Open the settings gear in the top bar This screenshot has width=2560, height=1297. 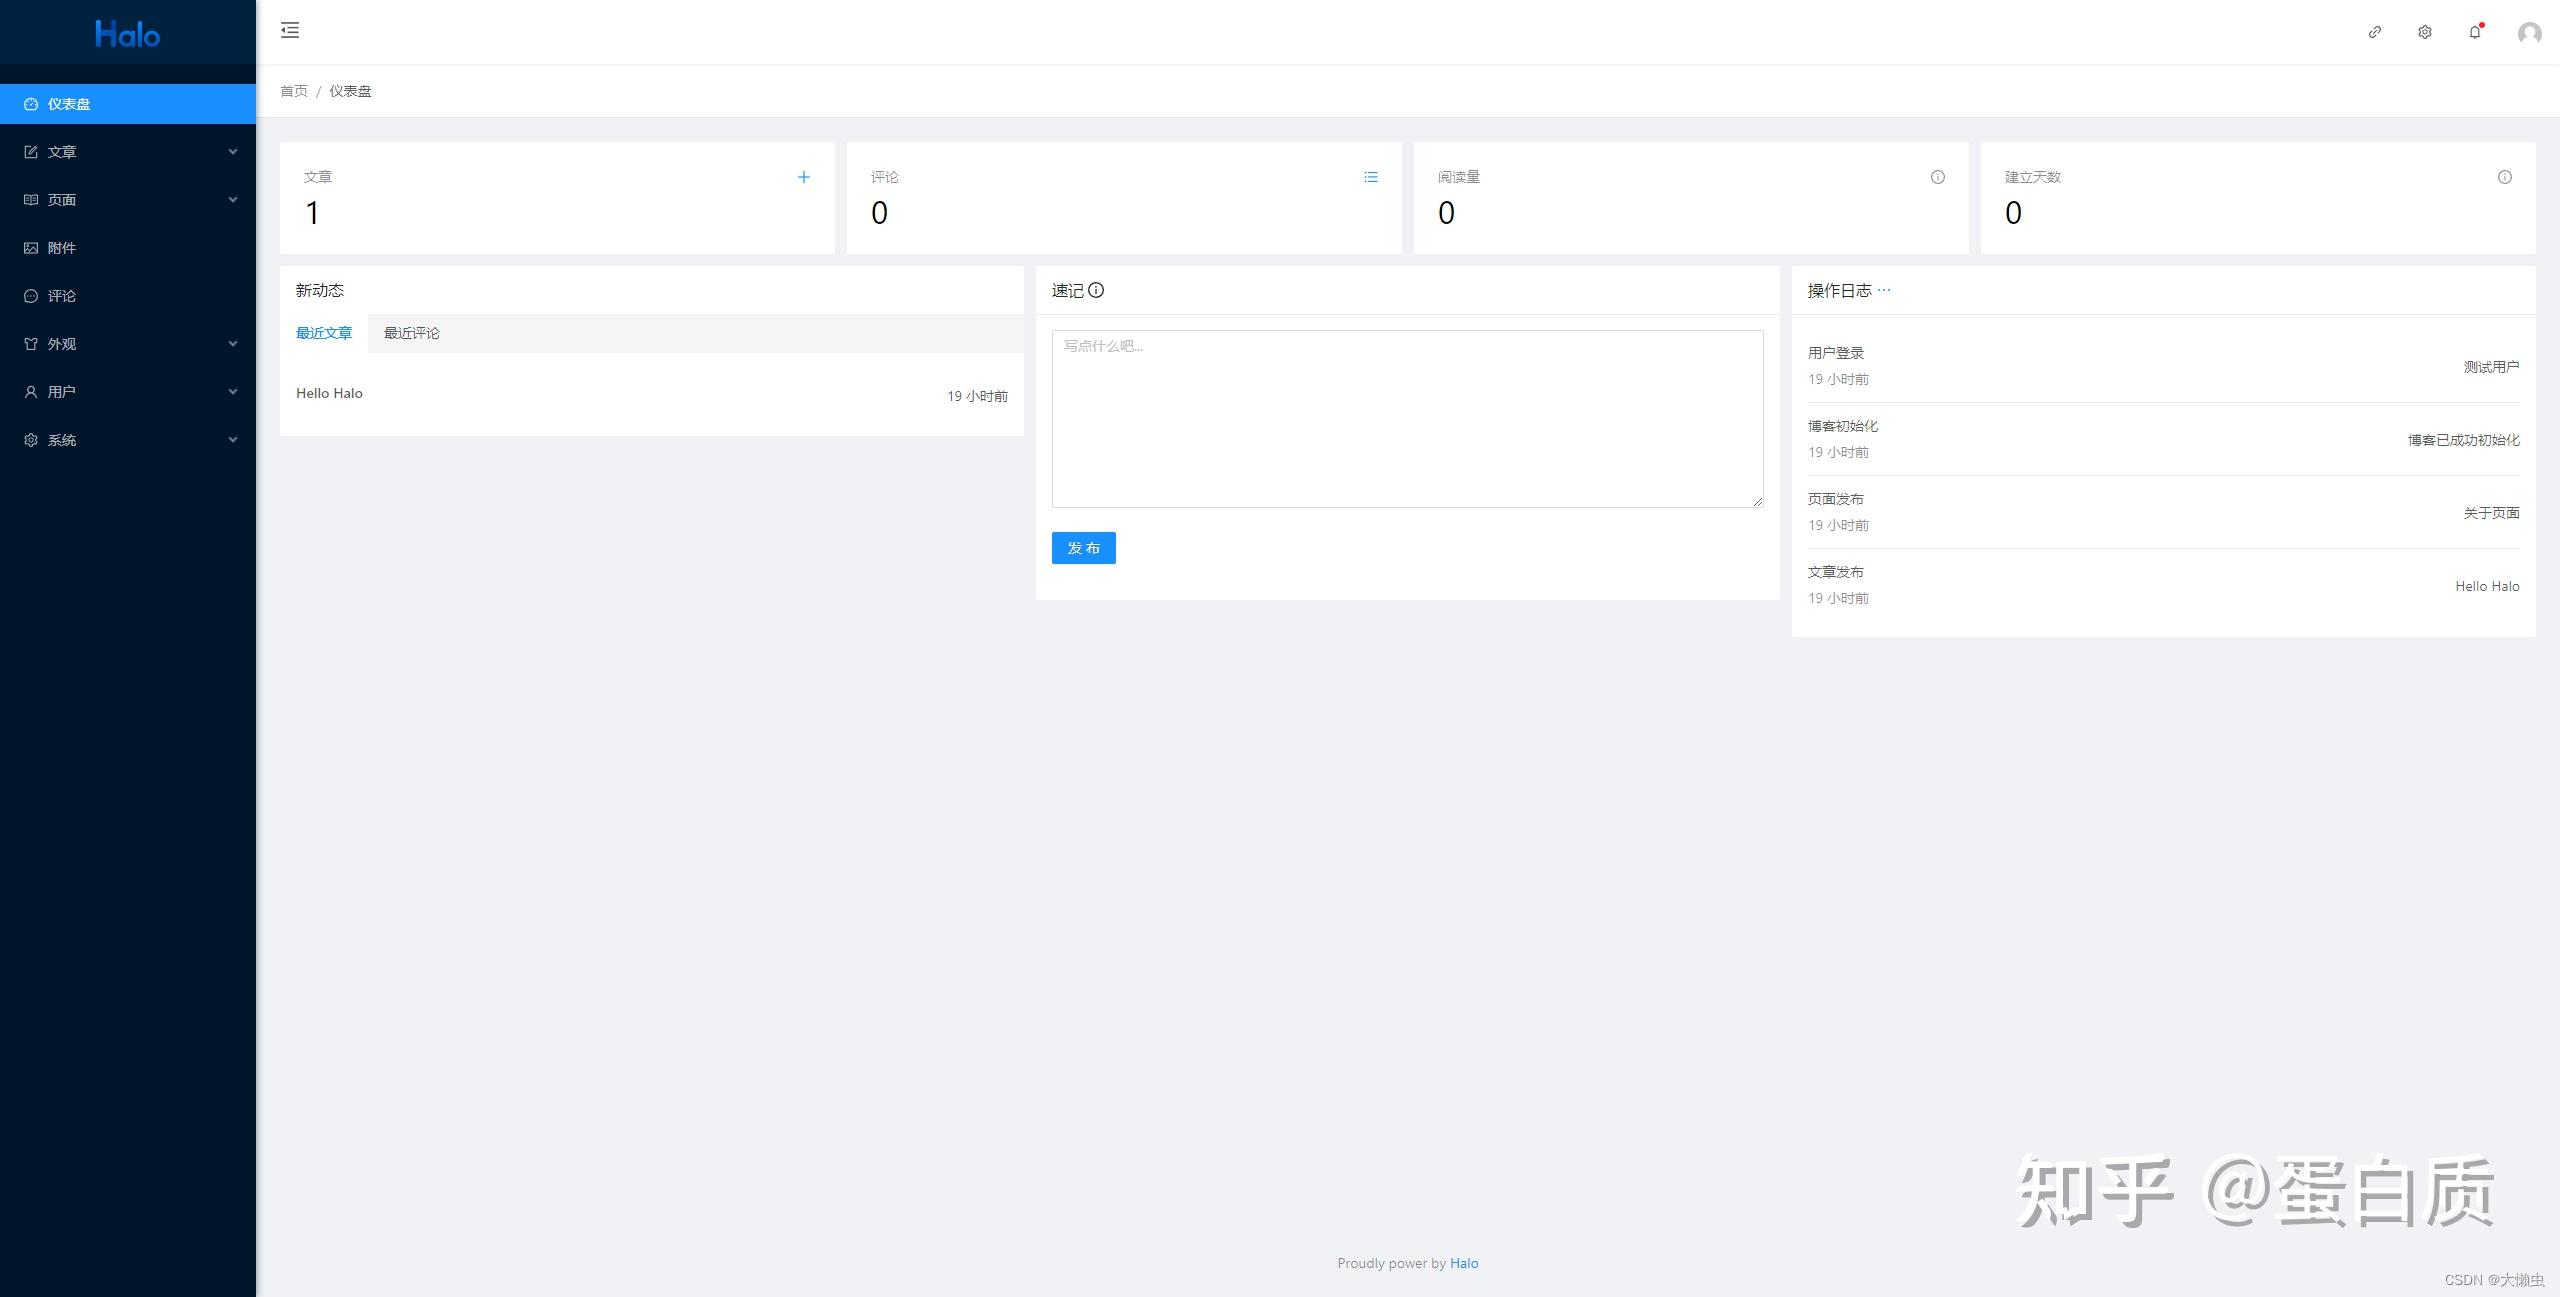click(x=2424, y=32)
